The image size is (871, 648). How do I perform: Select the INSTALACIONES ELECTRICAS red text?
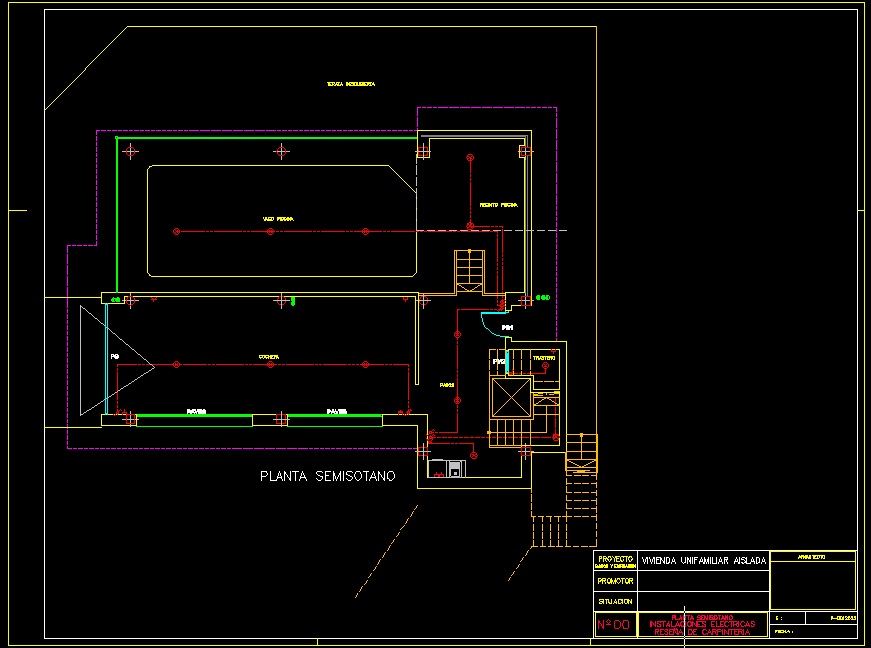[702, 624]
